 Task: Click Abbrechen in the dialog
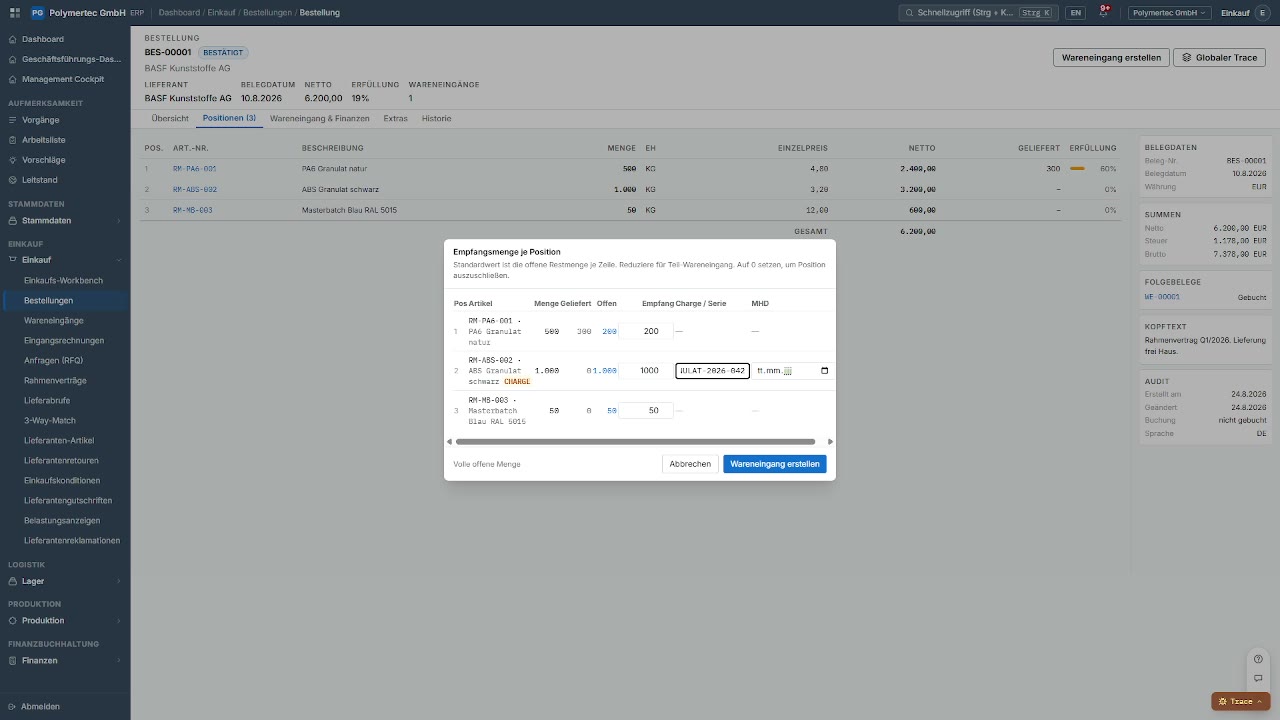pyautogui.click(x=690, y=464)
